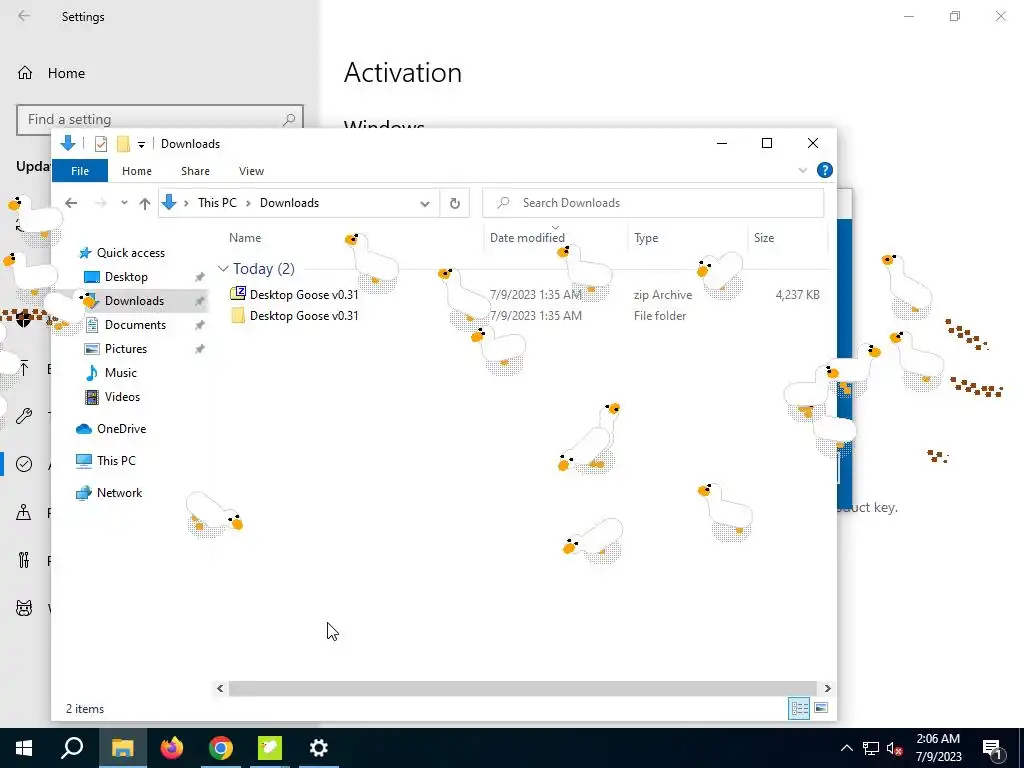Image resolution: width=1024 pixels, height=768 pixels.
Task: Open the Home ribbon tab
Action: pyautogui.click(x=136, y=171)
